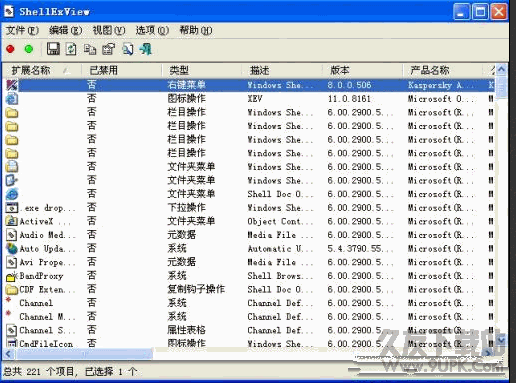The image size is (516, 383).
Task: Select the CmdFileIcon extension name
Action: click(x=46, y=344)
